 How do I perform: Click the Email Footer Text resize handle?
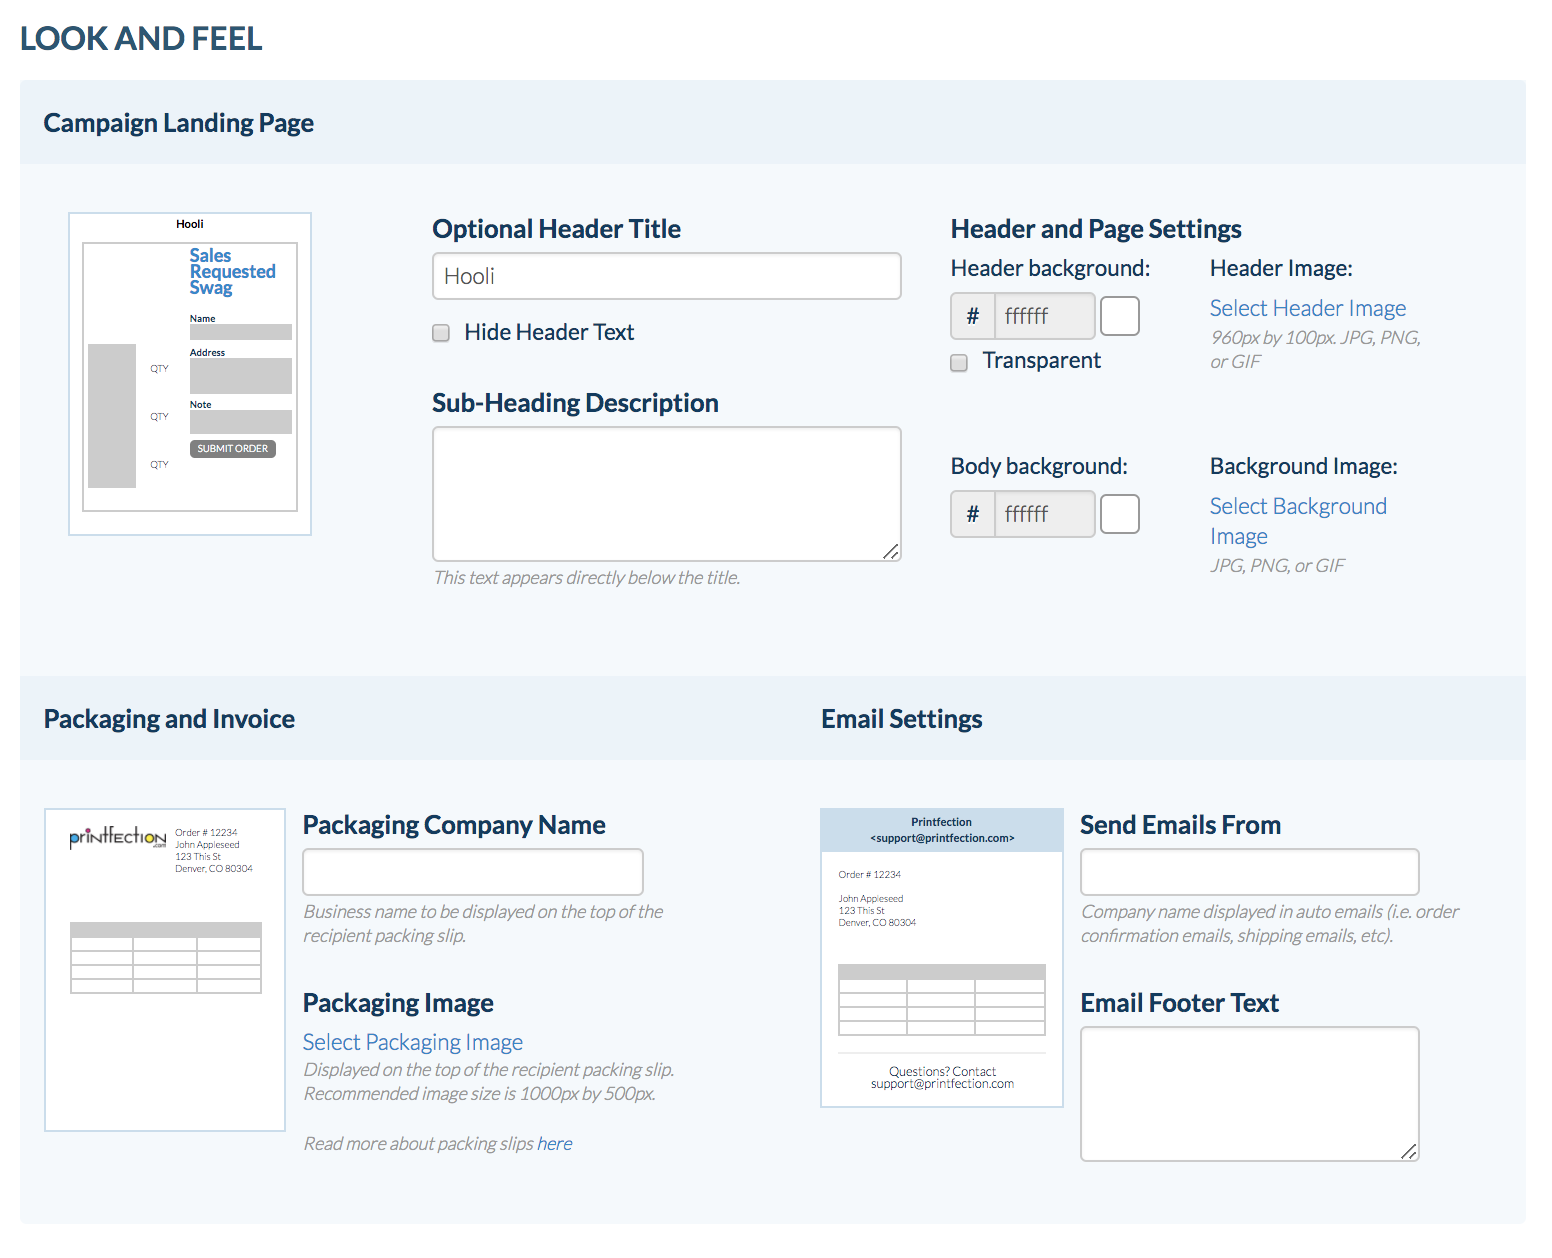point(1409,1151)
